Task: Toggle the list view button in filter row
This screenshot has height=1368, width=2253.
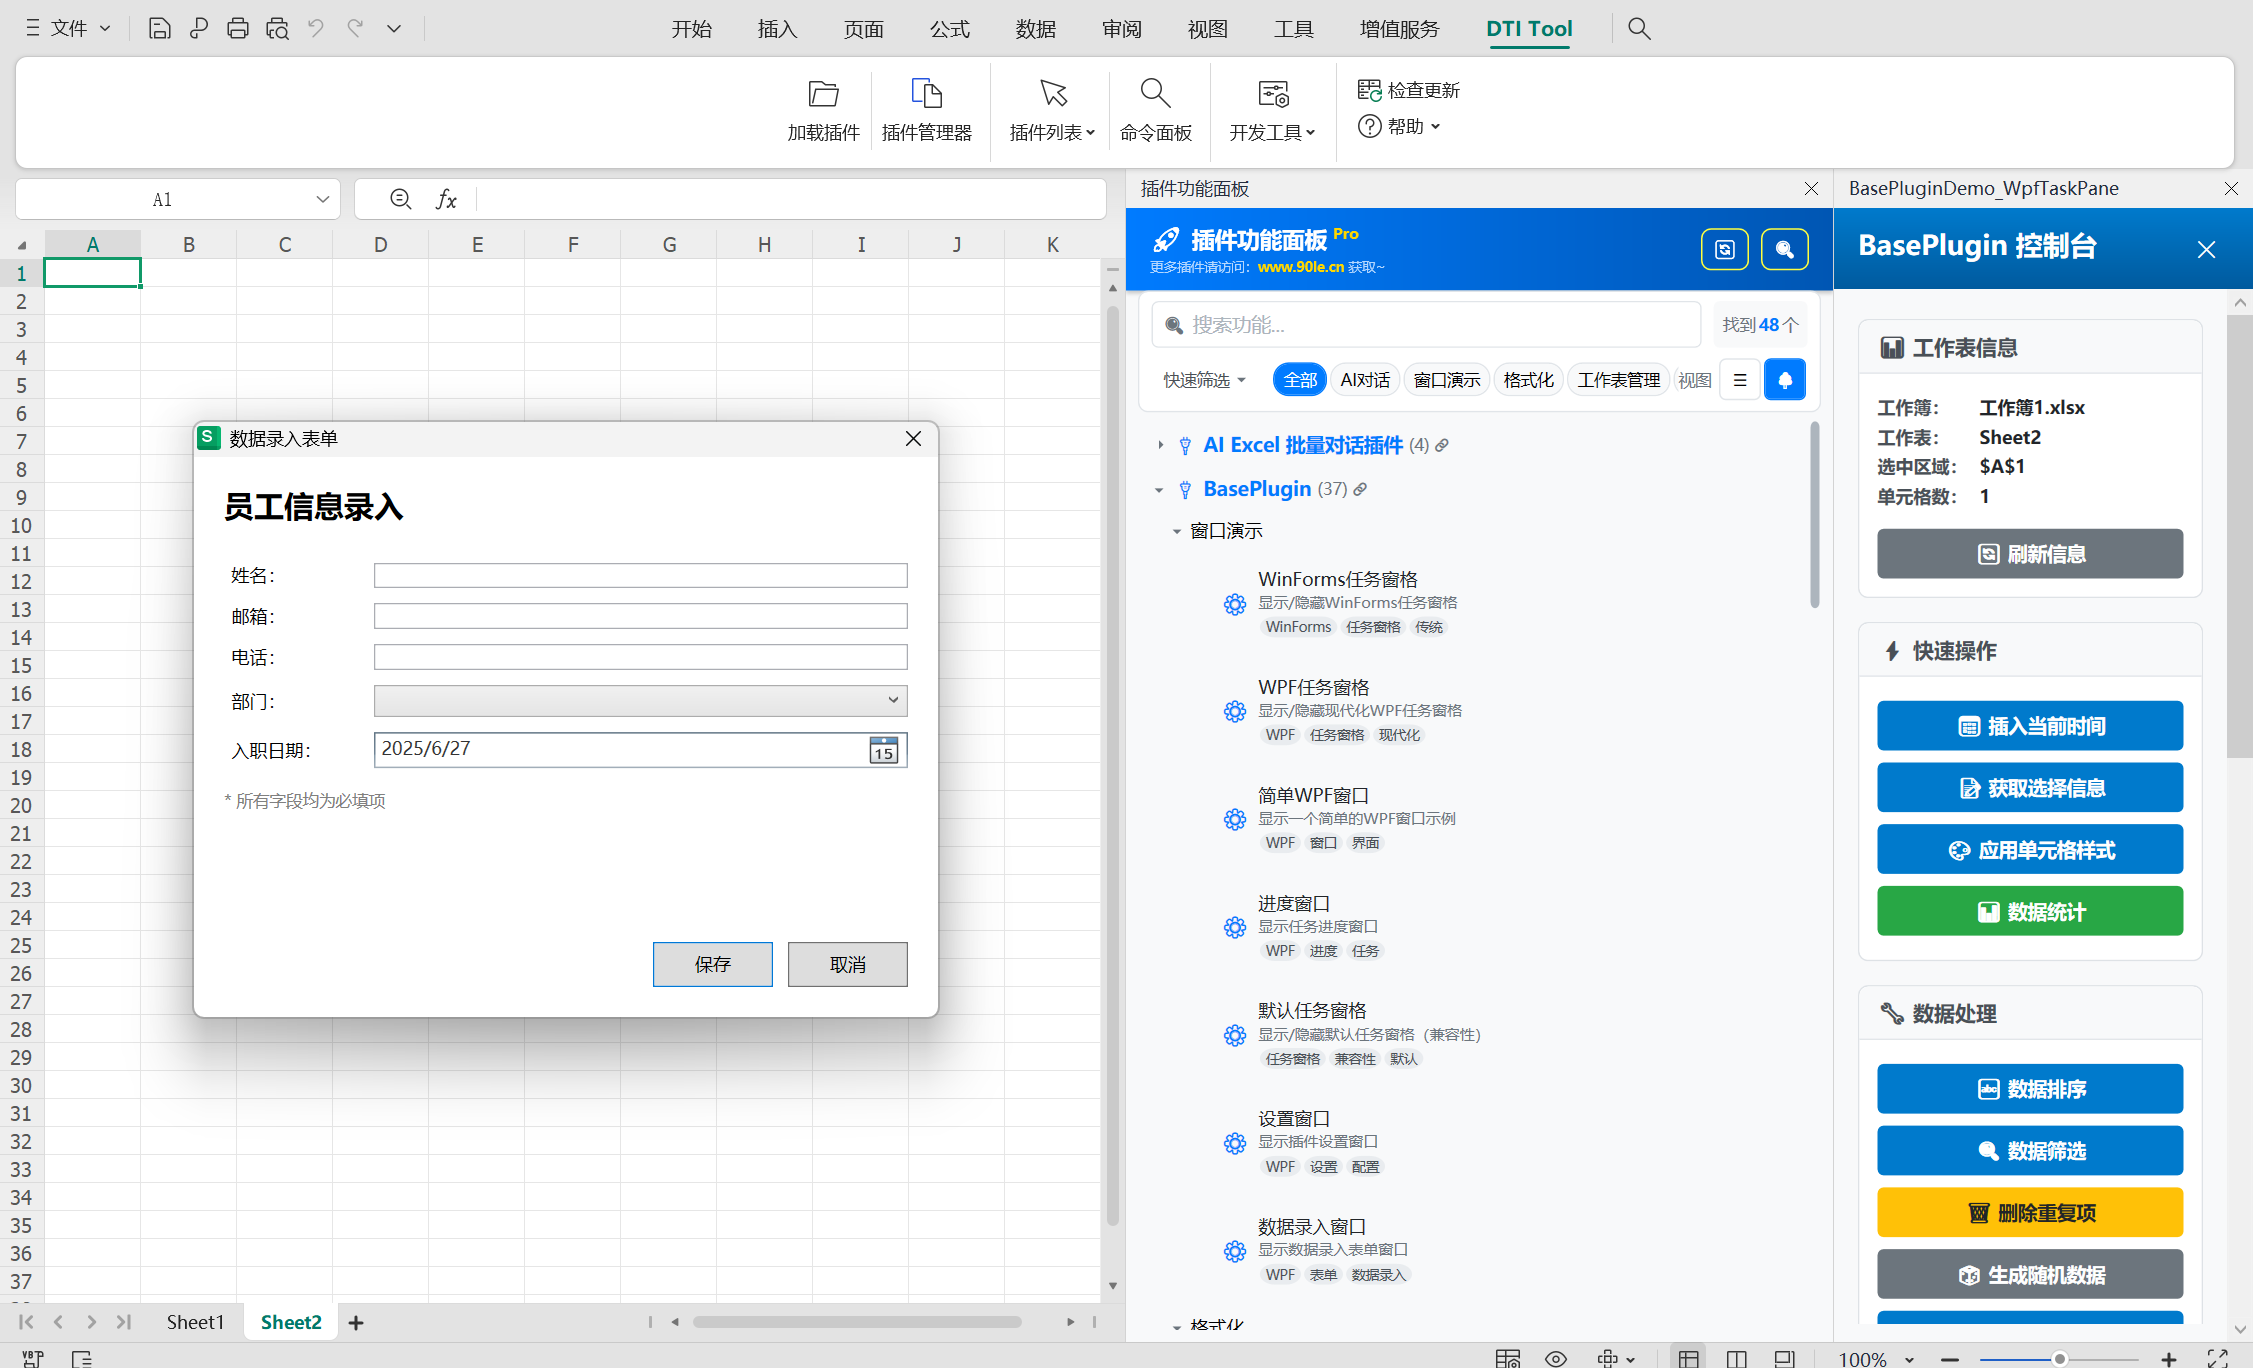Action: pos(1740,380)
